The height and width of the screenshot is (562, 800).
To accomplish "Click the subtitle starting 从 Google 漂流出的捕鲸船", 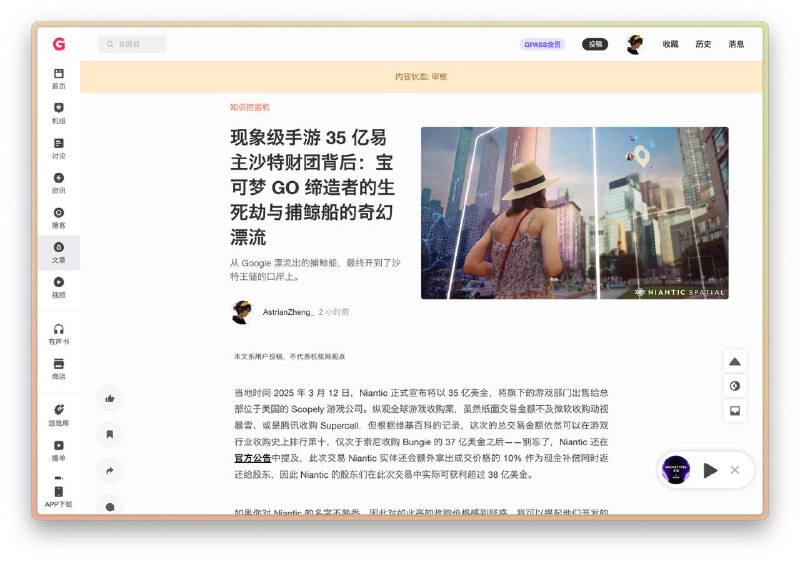I will point(315,270).
